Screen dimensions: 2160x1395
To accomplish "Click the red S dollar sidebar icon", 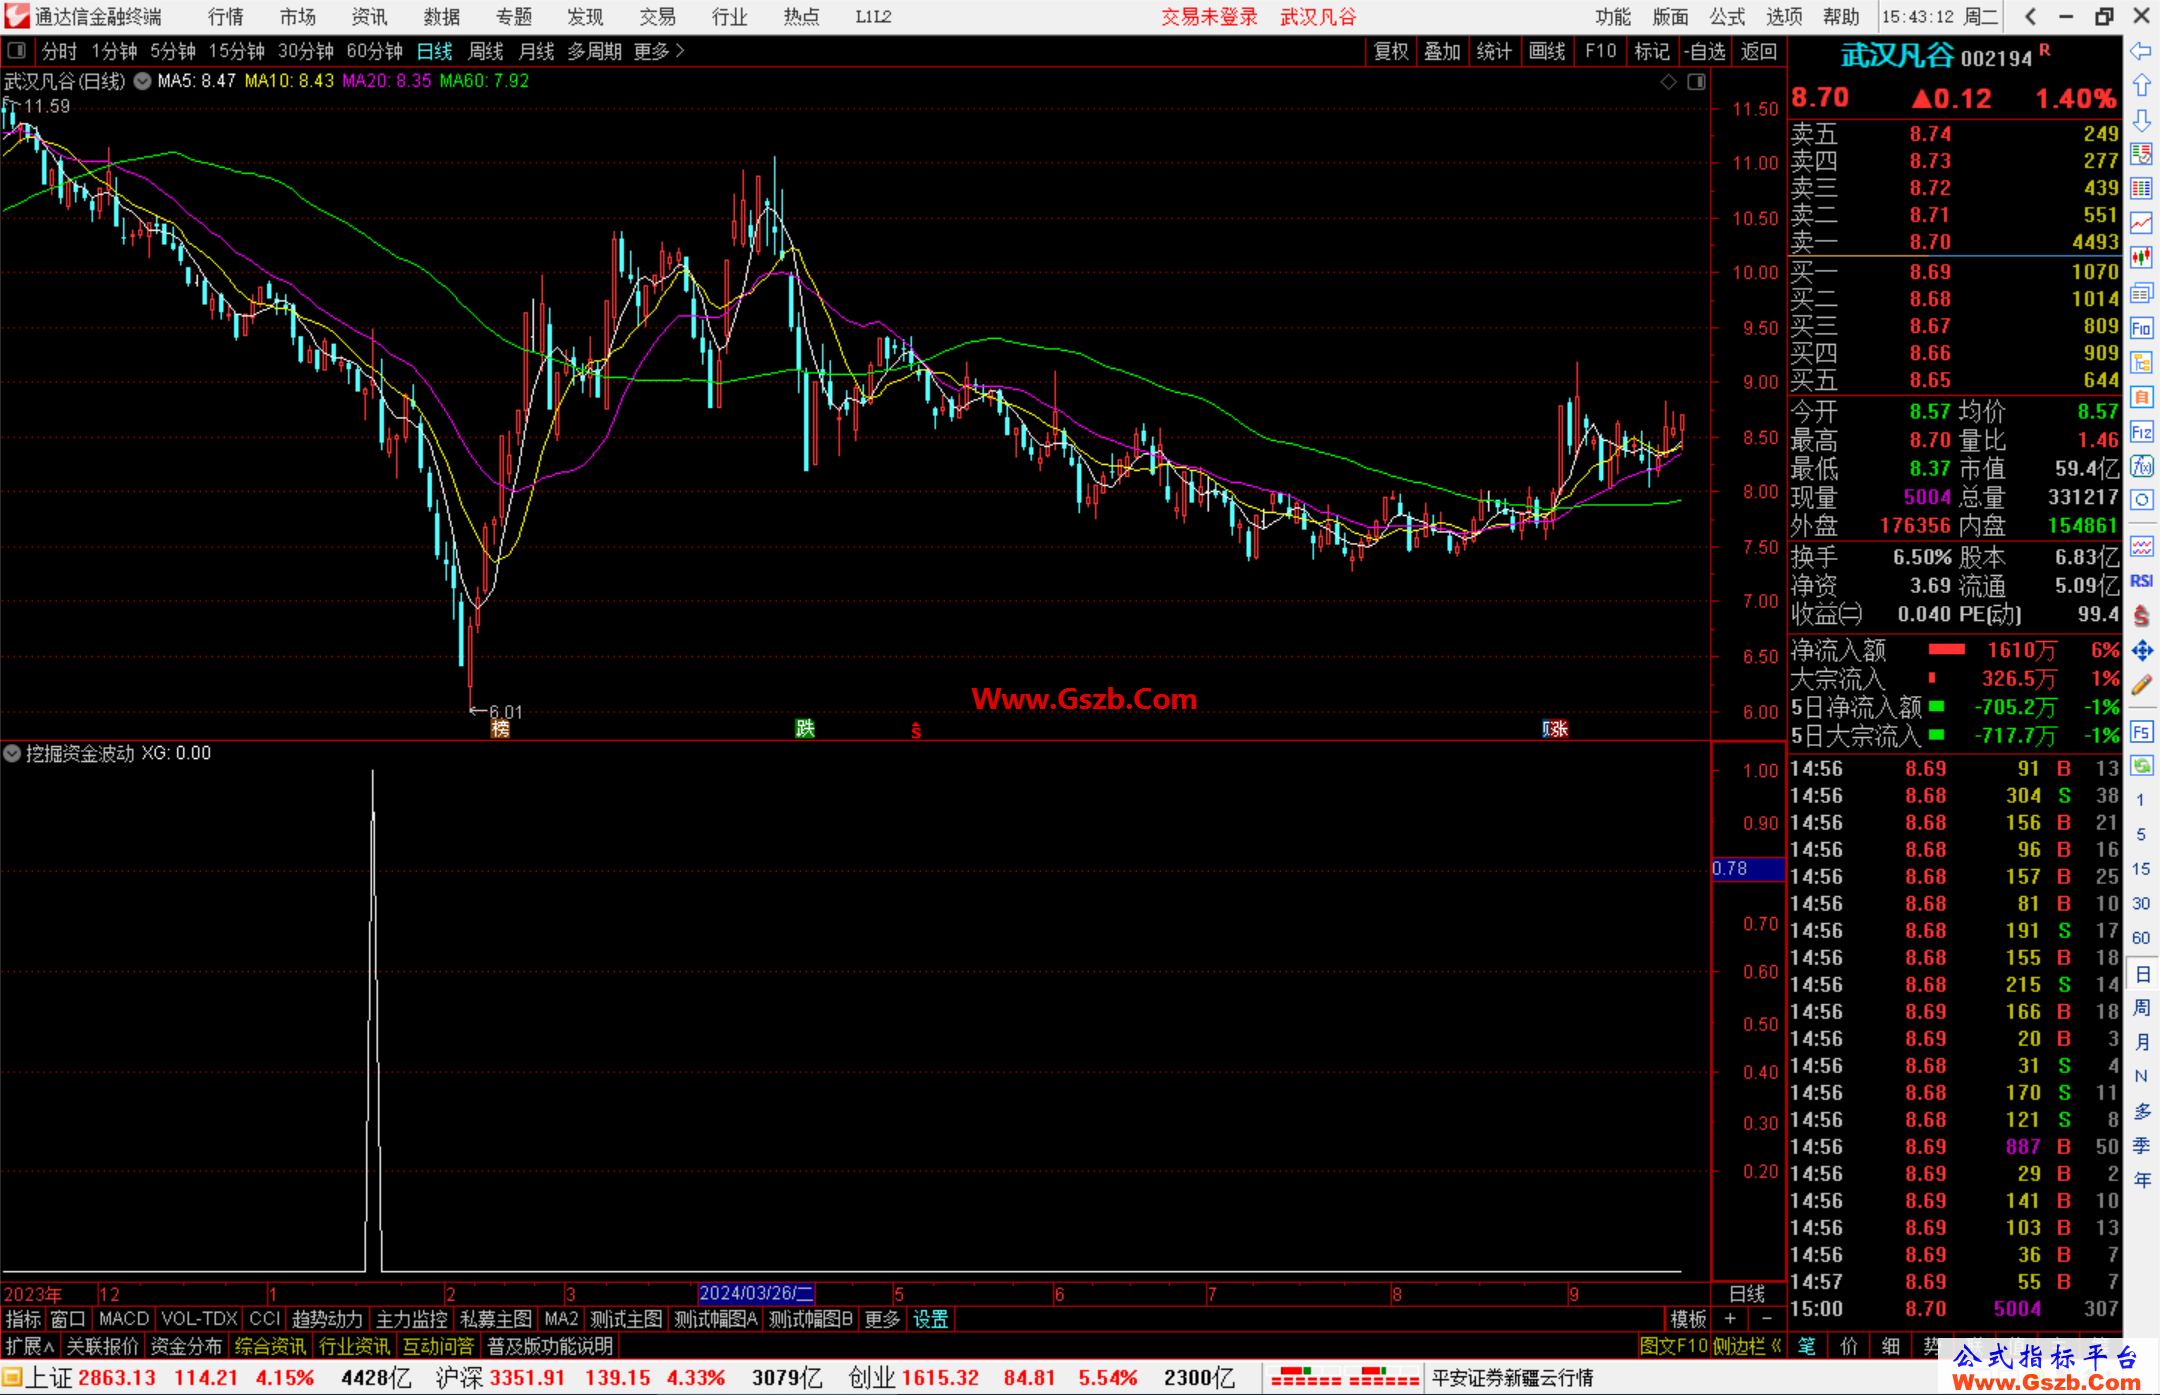I will coord(2141,616).
